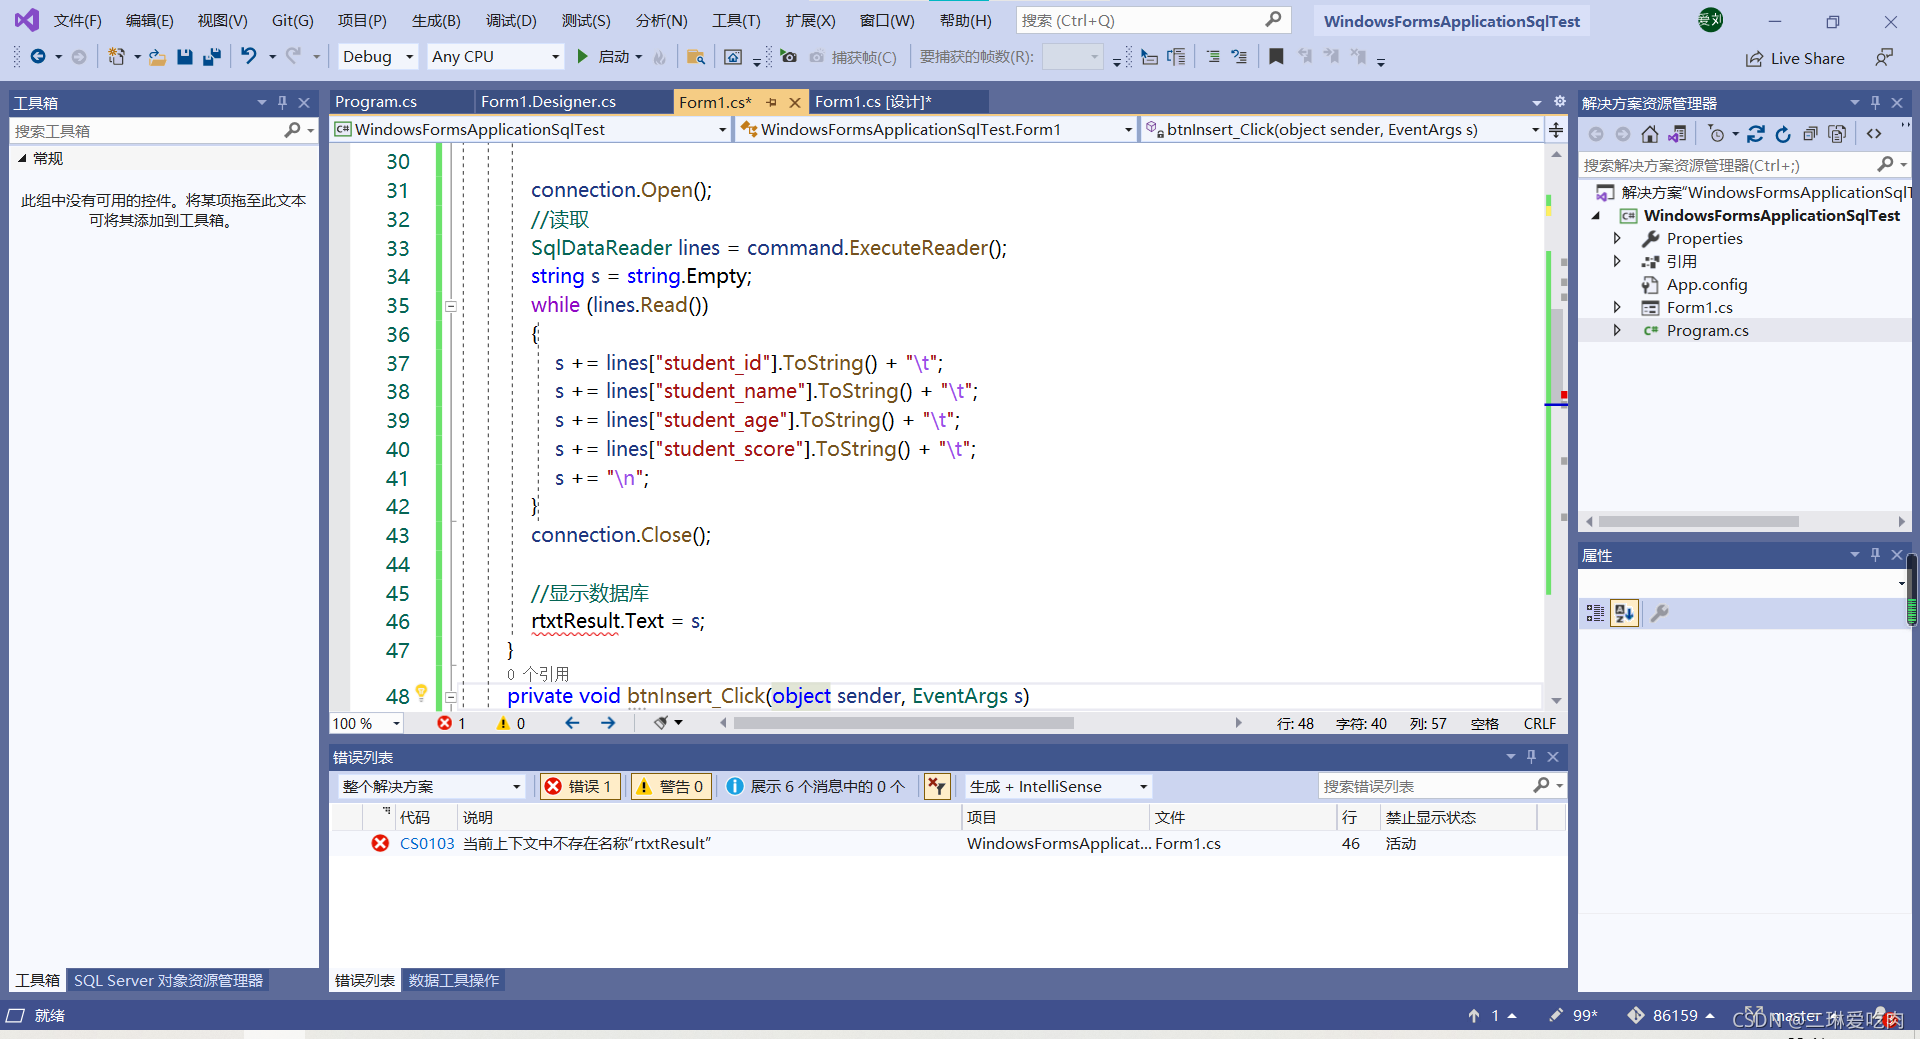Toggle the warnings filter button showing 警告 0
Image resolution: width=1920 pixels, height=1039 pixels.
(671, 787)
